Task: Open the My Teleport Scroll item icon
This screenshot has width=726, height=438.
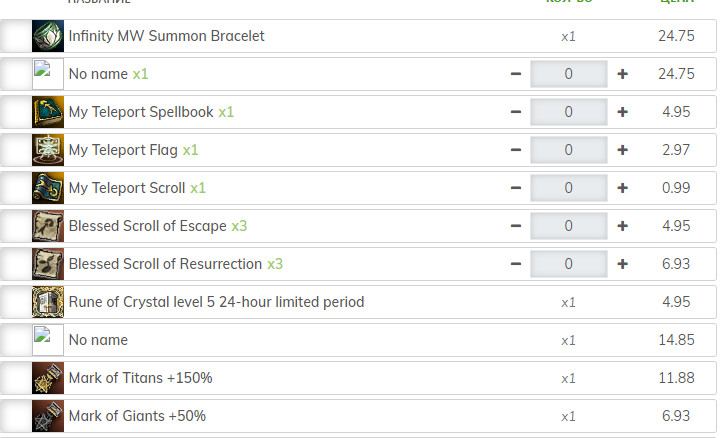Action: coord(48,188)
